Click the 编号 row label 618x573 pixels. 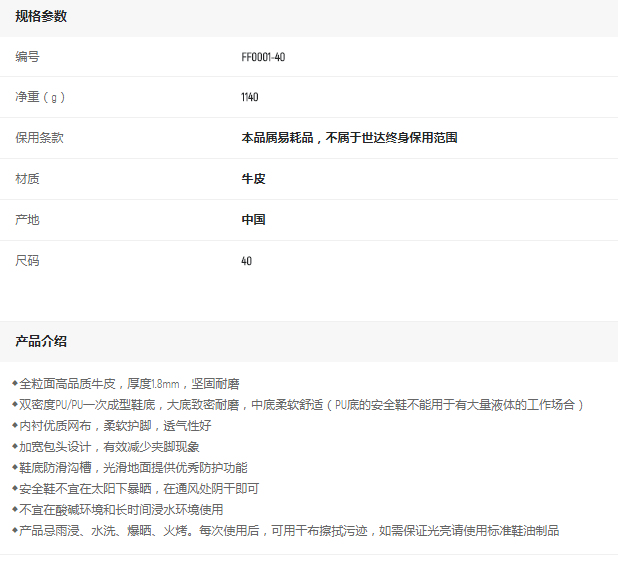click(27, 57)
